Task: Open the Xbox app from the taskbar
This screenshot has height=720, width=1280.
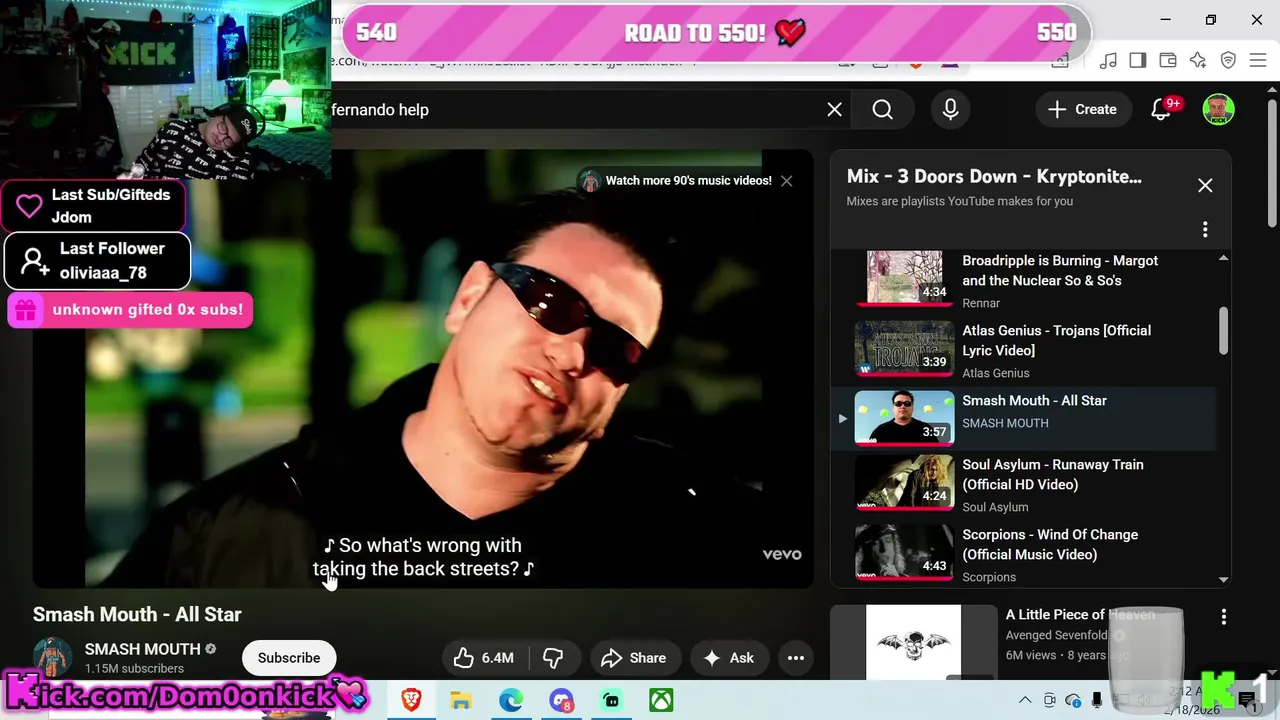Action: [x=661, y=700]
